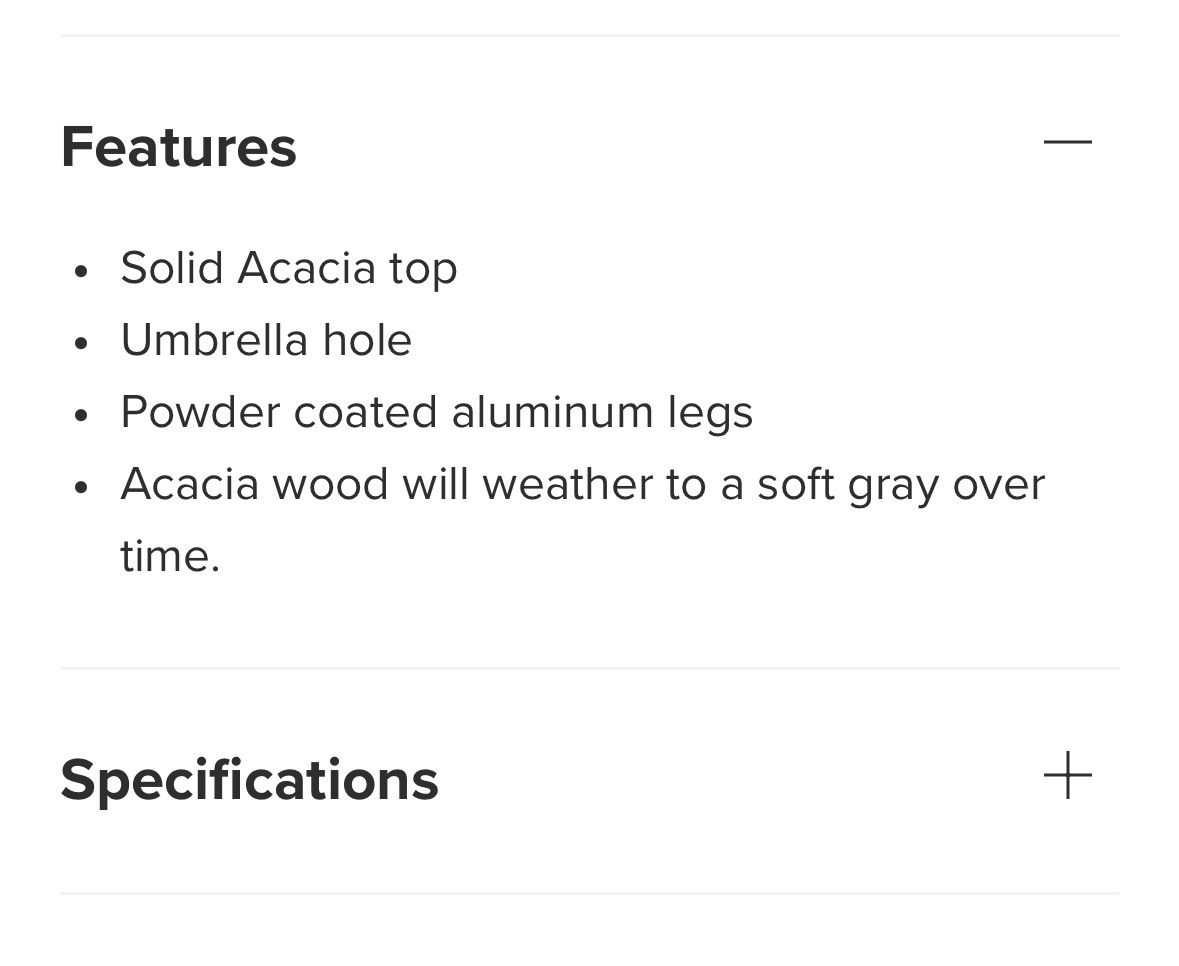Click "Acacia wood will weather" line

click(x=582, y=485)
